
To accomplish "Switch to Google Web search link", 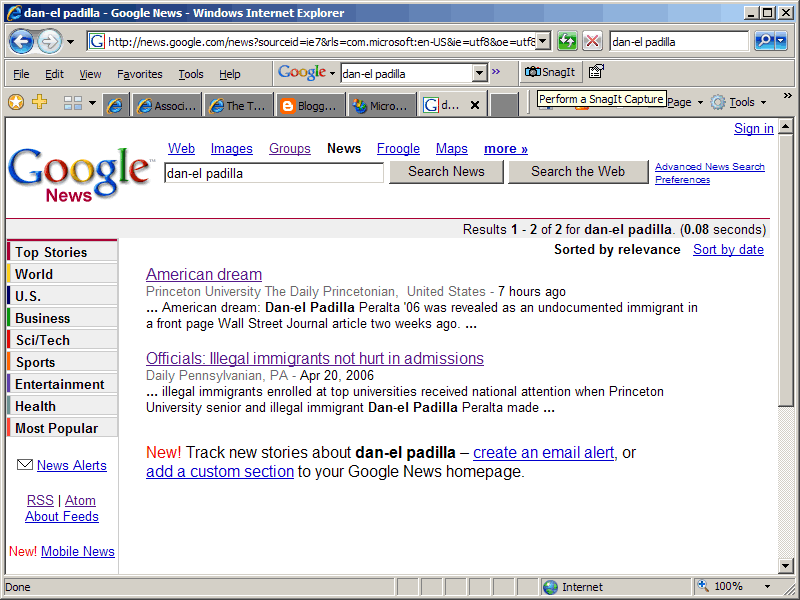I will pyautogui.click(x=181, y=148).
